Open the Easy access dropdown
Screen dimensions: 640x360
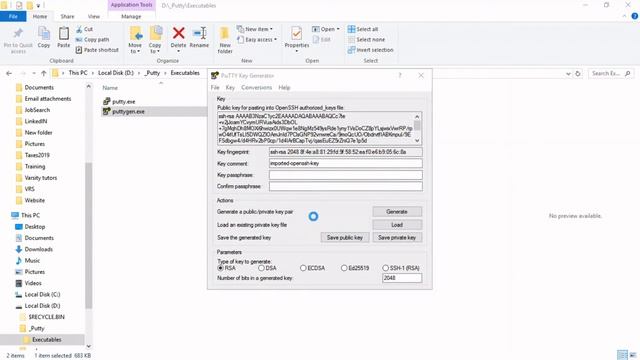pos(257,40)
